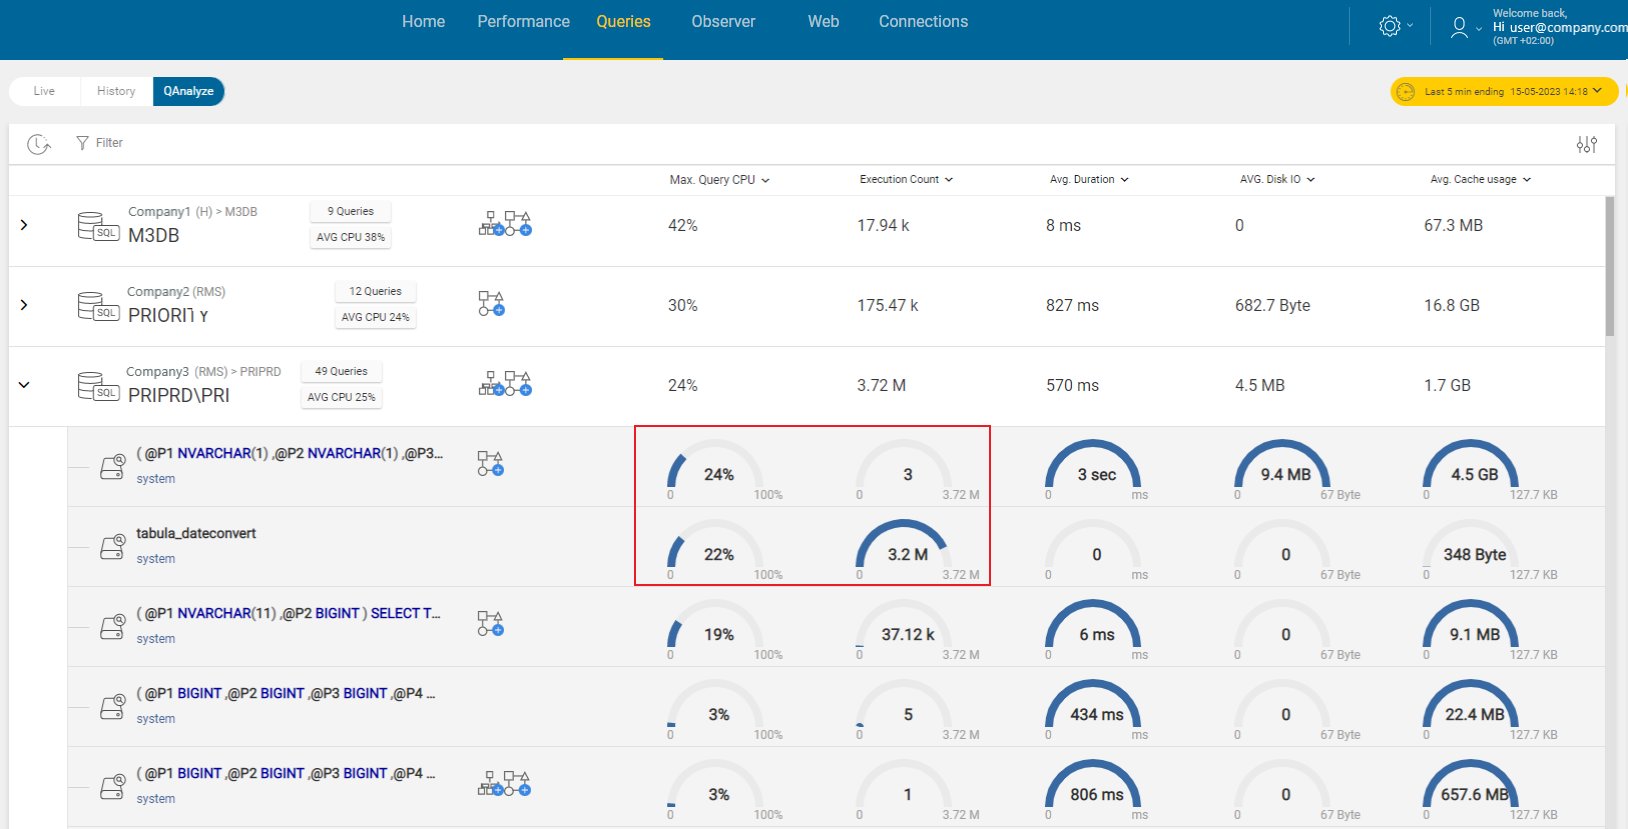Screen dimensions: 1628x829
Task: Sort by AVG. Disk IO column
Action: pos(1277,179)
